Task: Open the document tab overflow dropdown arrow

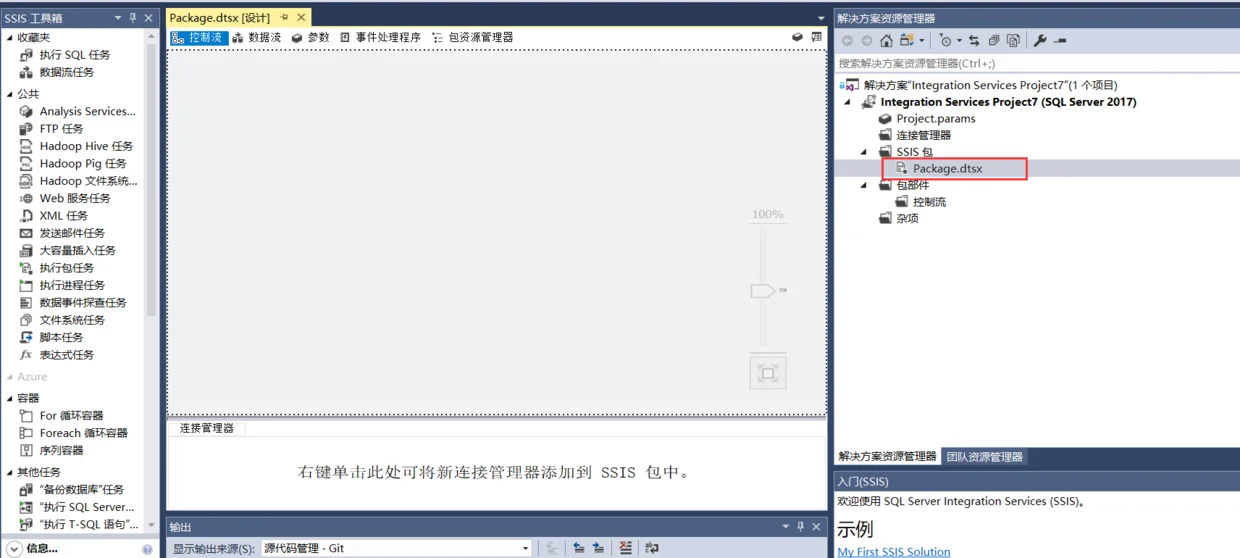Action: (x=821, y=18)
